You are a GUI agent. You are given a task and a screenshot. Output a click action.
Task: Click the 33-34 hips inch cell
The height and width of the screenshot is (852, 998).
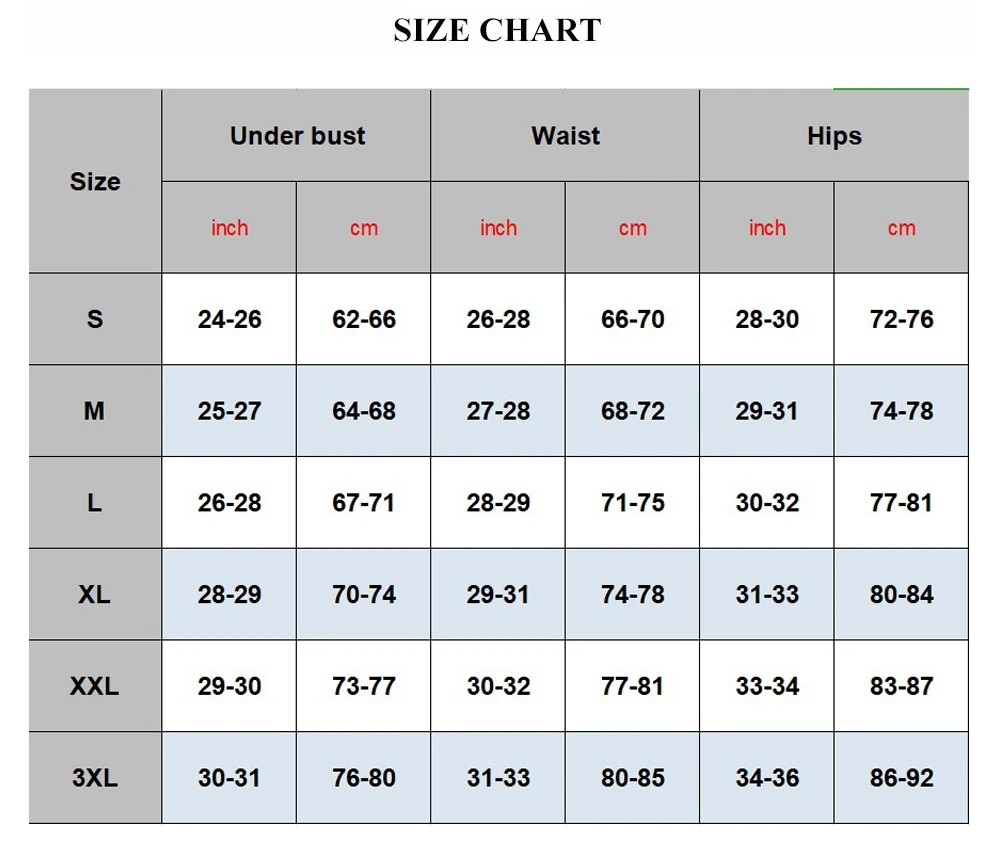click(767, 686)
